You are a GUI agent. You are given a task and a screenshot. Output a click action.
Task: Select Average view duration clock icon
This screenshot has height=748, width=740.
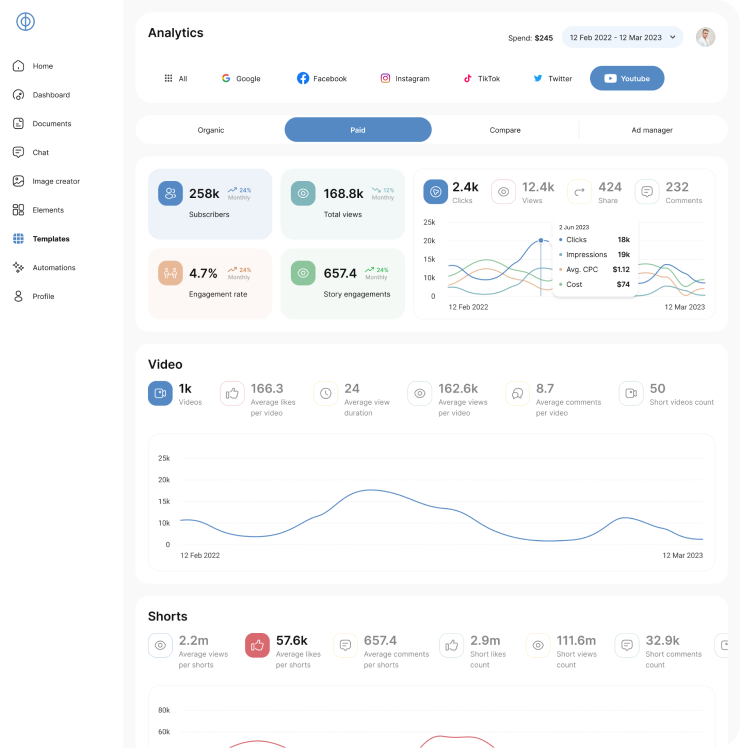(x=326, y=393)
